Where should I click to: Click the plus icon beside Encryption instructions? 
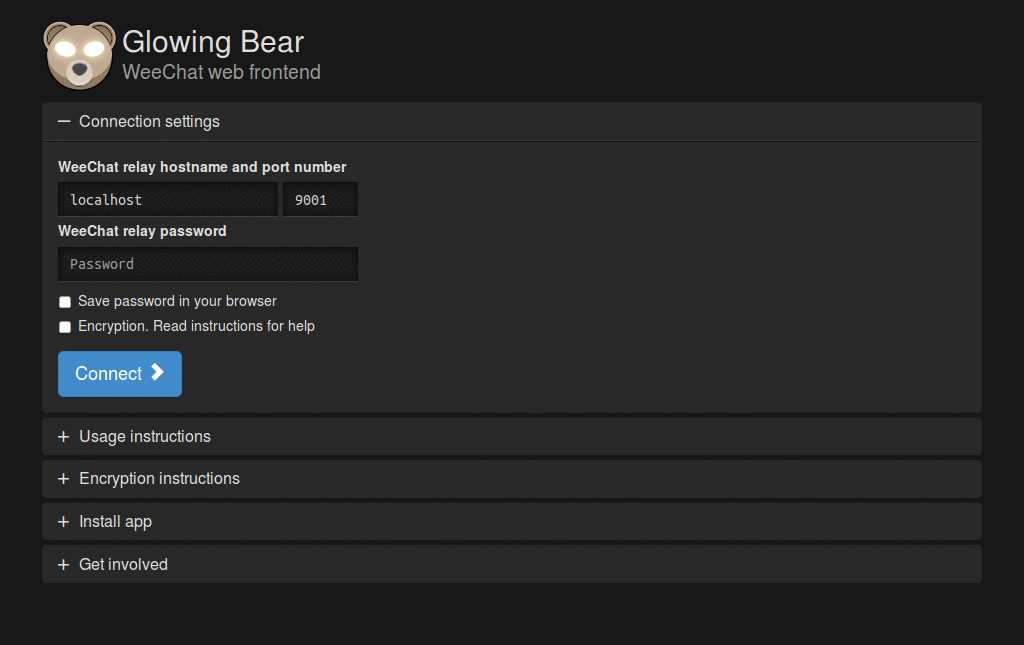pyautogui.click(x=64, y=478)
